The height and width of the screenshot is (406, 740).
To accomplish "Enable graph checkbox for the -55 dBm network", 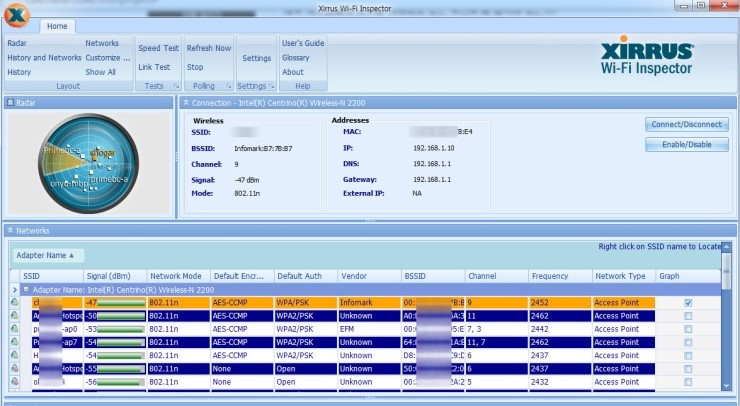I will [688, 369].
